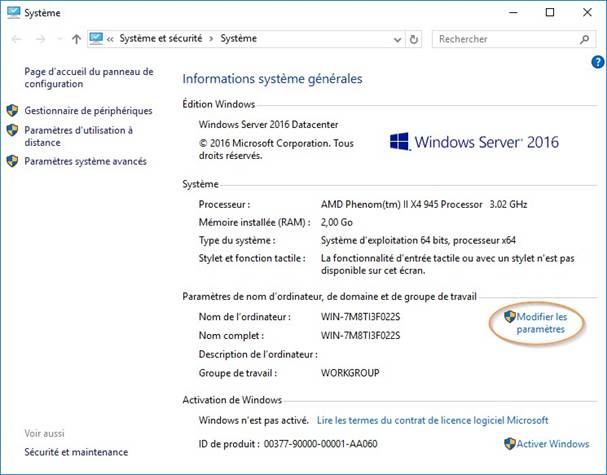Select the WORKGROUP value
Viewport: 607px width, 475px height.
point(350,373)
